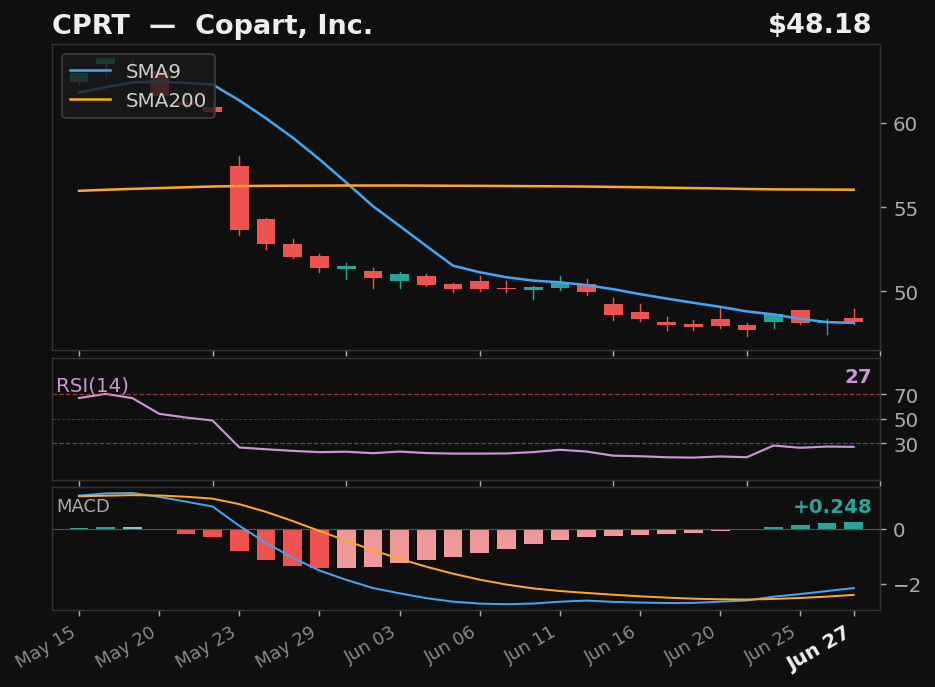Click the Jun 11 date label

click(x=530, y=645)
